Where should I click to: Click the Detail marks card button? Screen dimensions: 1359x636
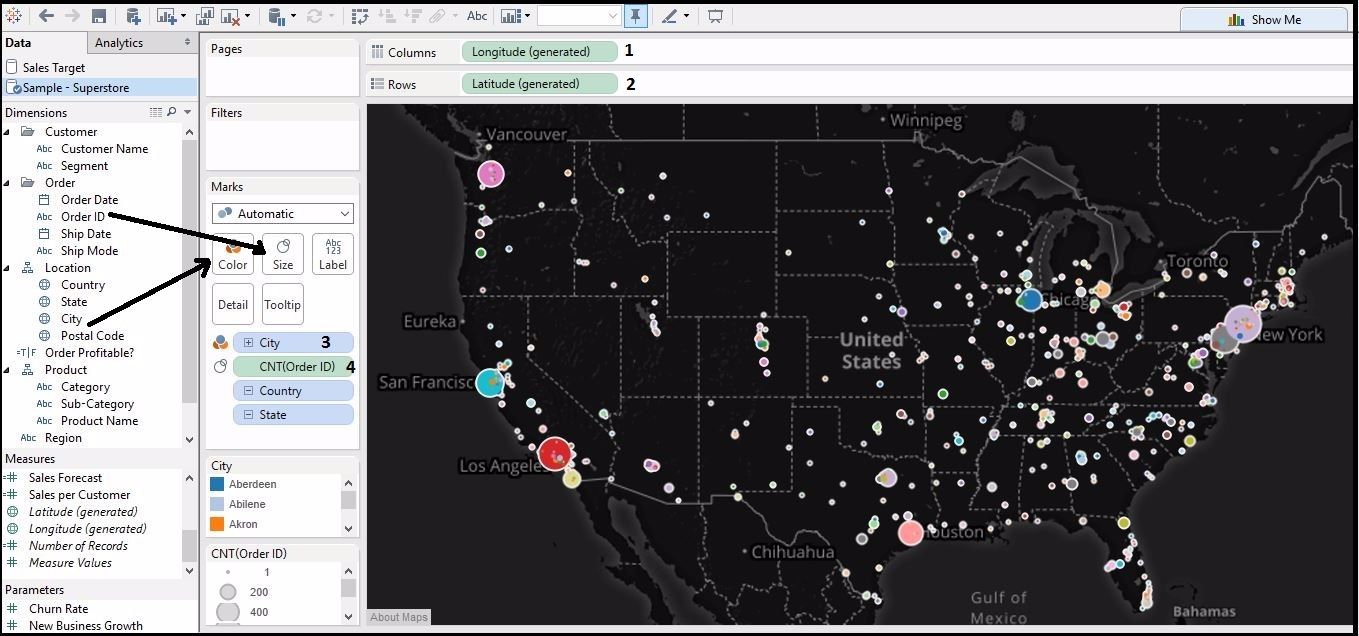[x=232, y=304]
